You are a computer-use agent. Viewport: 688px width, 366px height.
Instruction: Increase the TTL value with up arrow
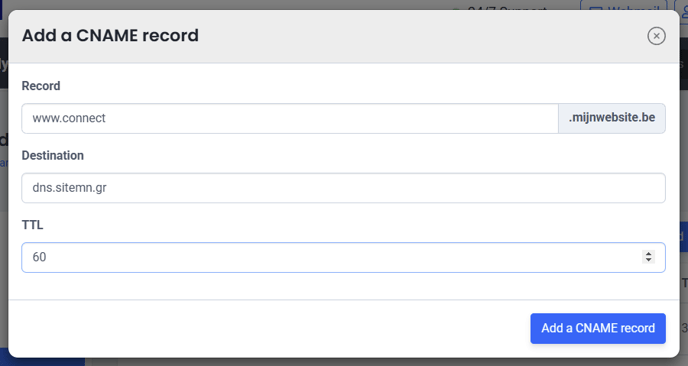(x=649, y=254)
